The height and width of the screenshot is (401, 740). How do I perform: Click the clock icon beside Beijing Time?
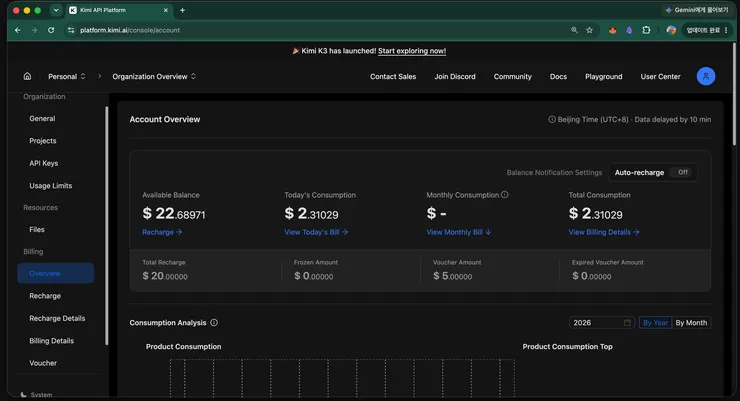point(552,119)
